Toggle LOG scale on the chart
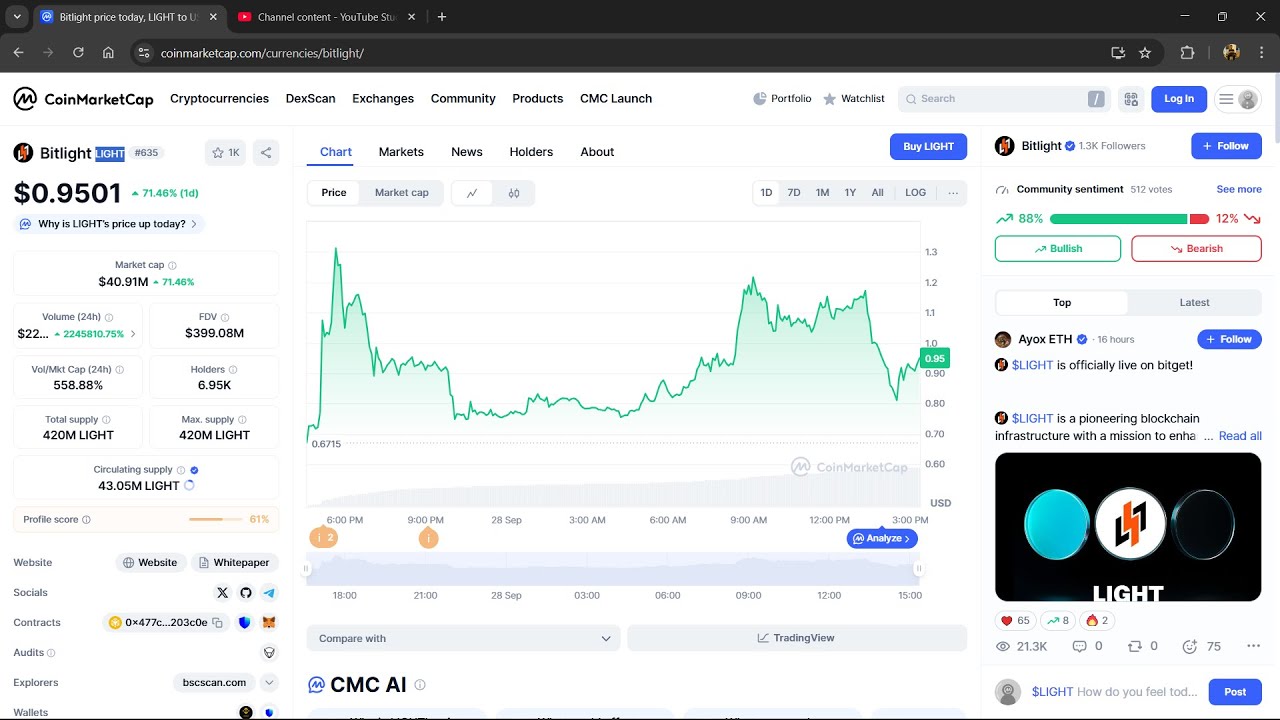1280x720 pixels. pyautogui.click(x=915, y=193)
